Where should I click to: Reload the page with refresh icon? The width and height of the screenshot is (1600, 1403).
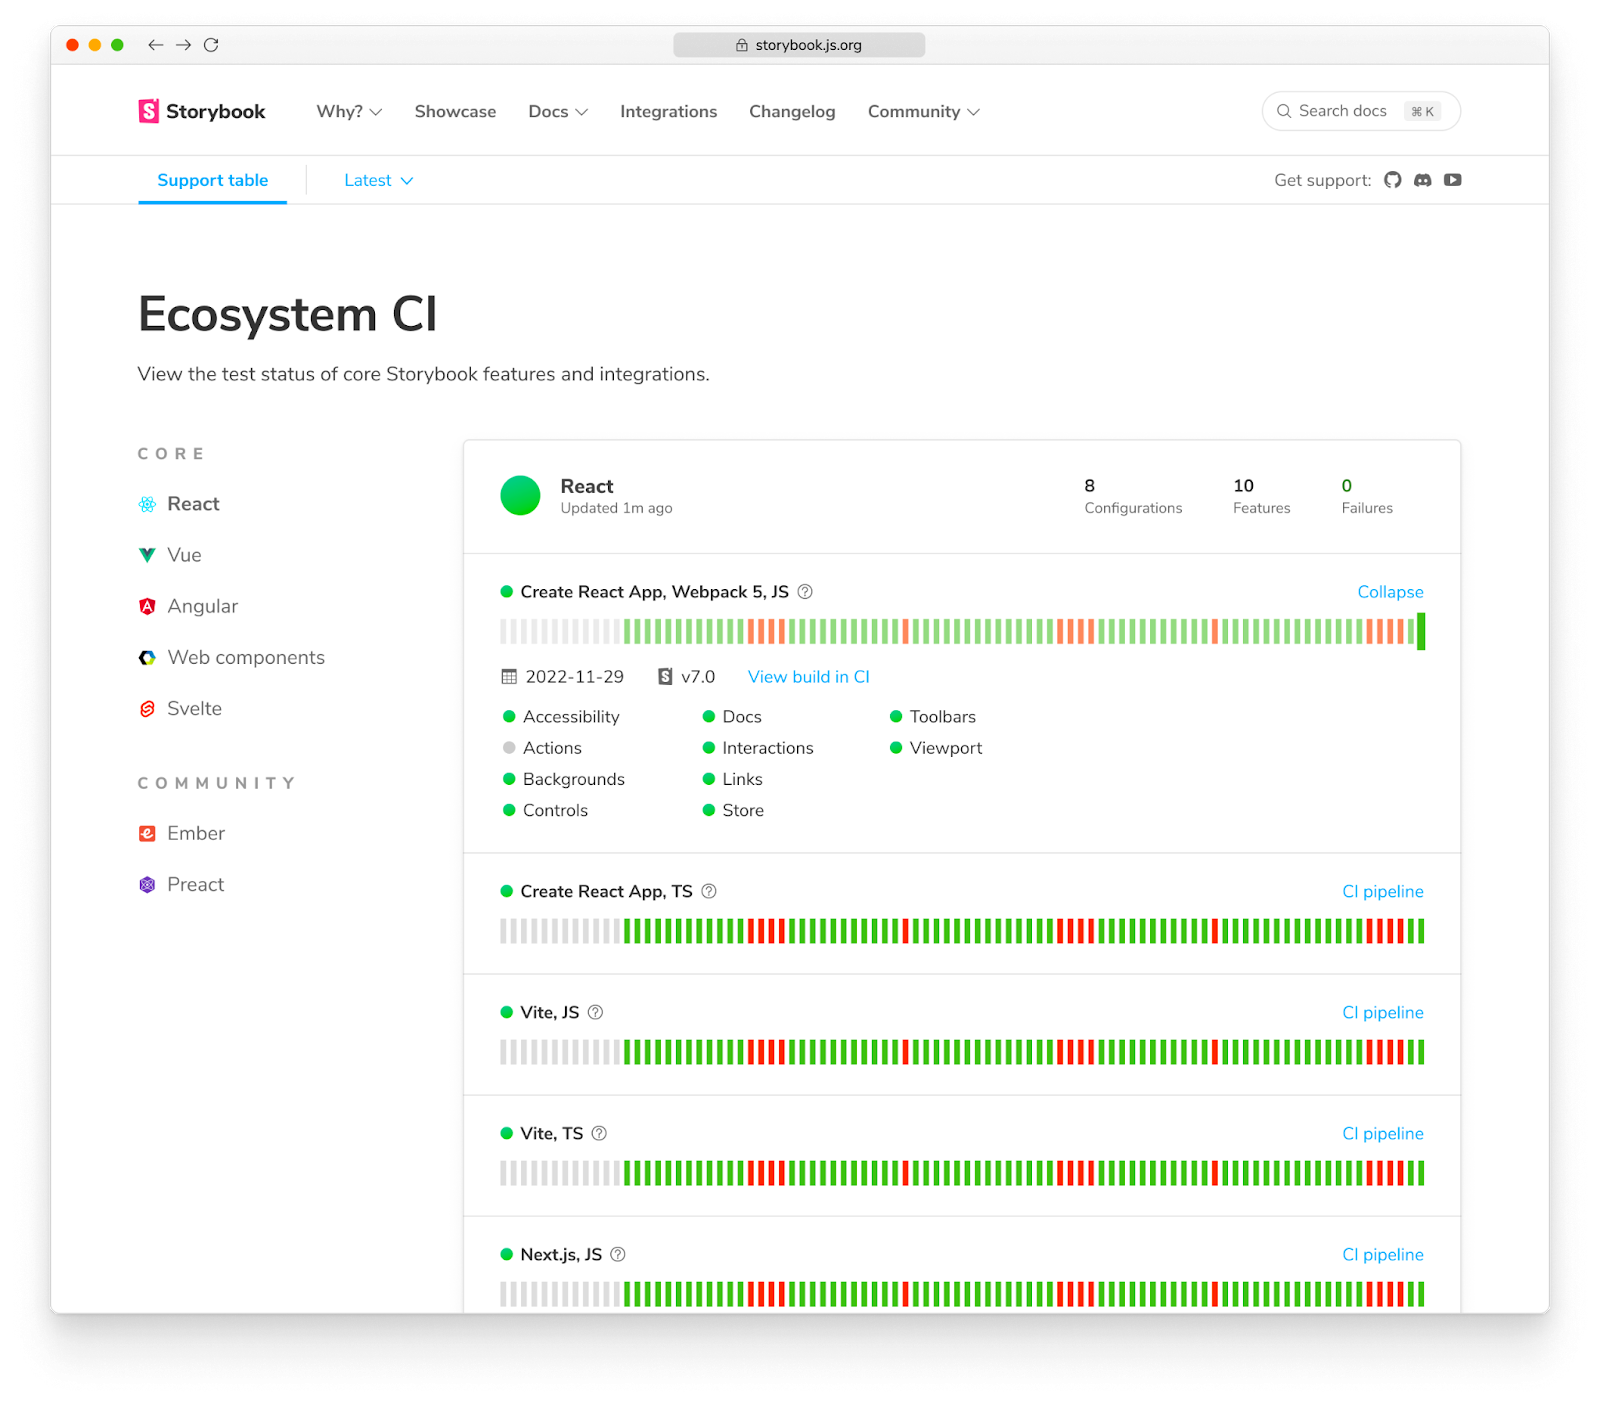point(211,45)
